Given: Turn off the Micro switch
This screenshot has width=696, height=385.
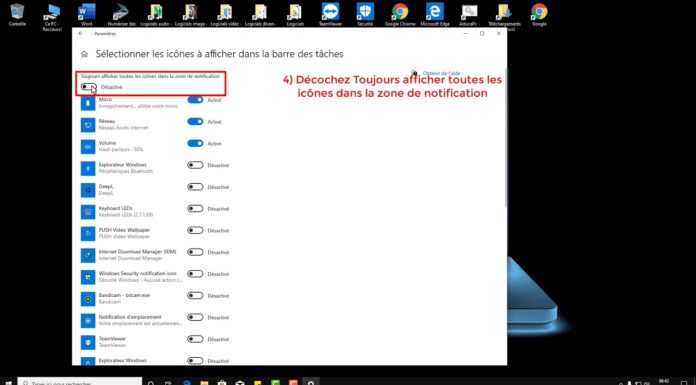Looking at the screenshot, I should 195,100.
